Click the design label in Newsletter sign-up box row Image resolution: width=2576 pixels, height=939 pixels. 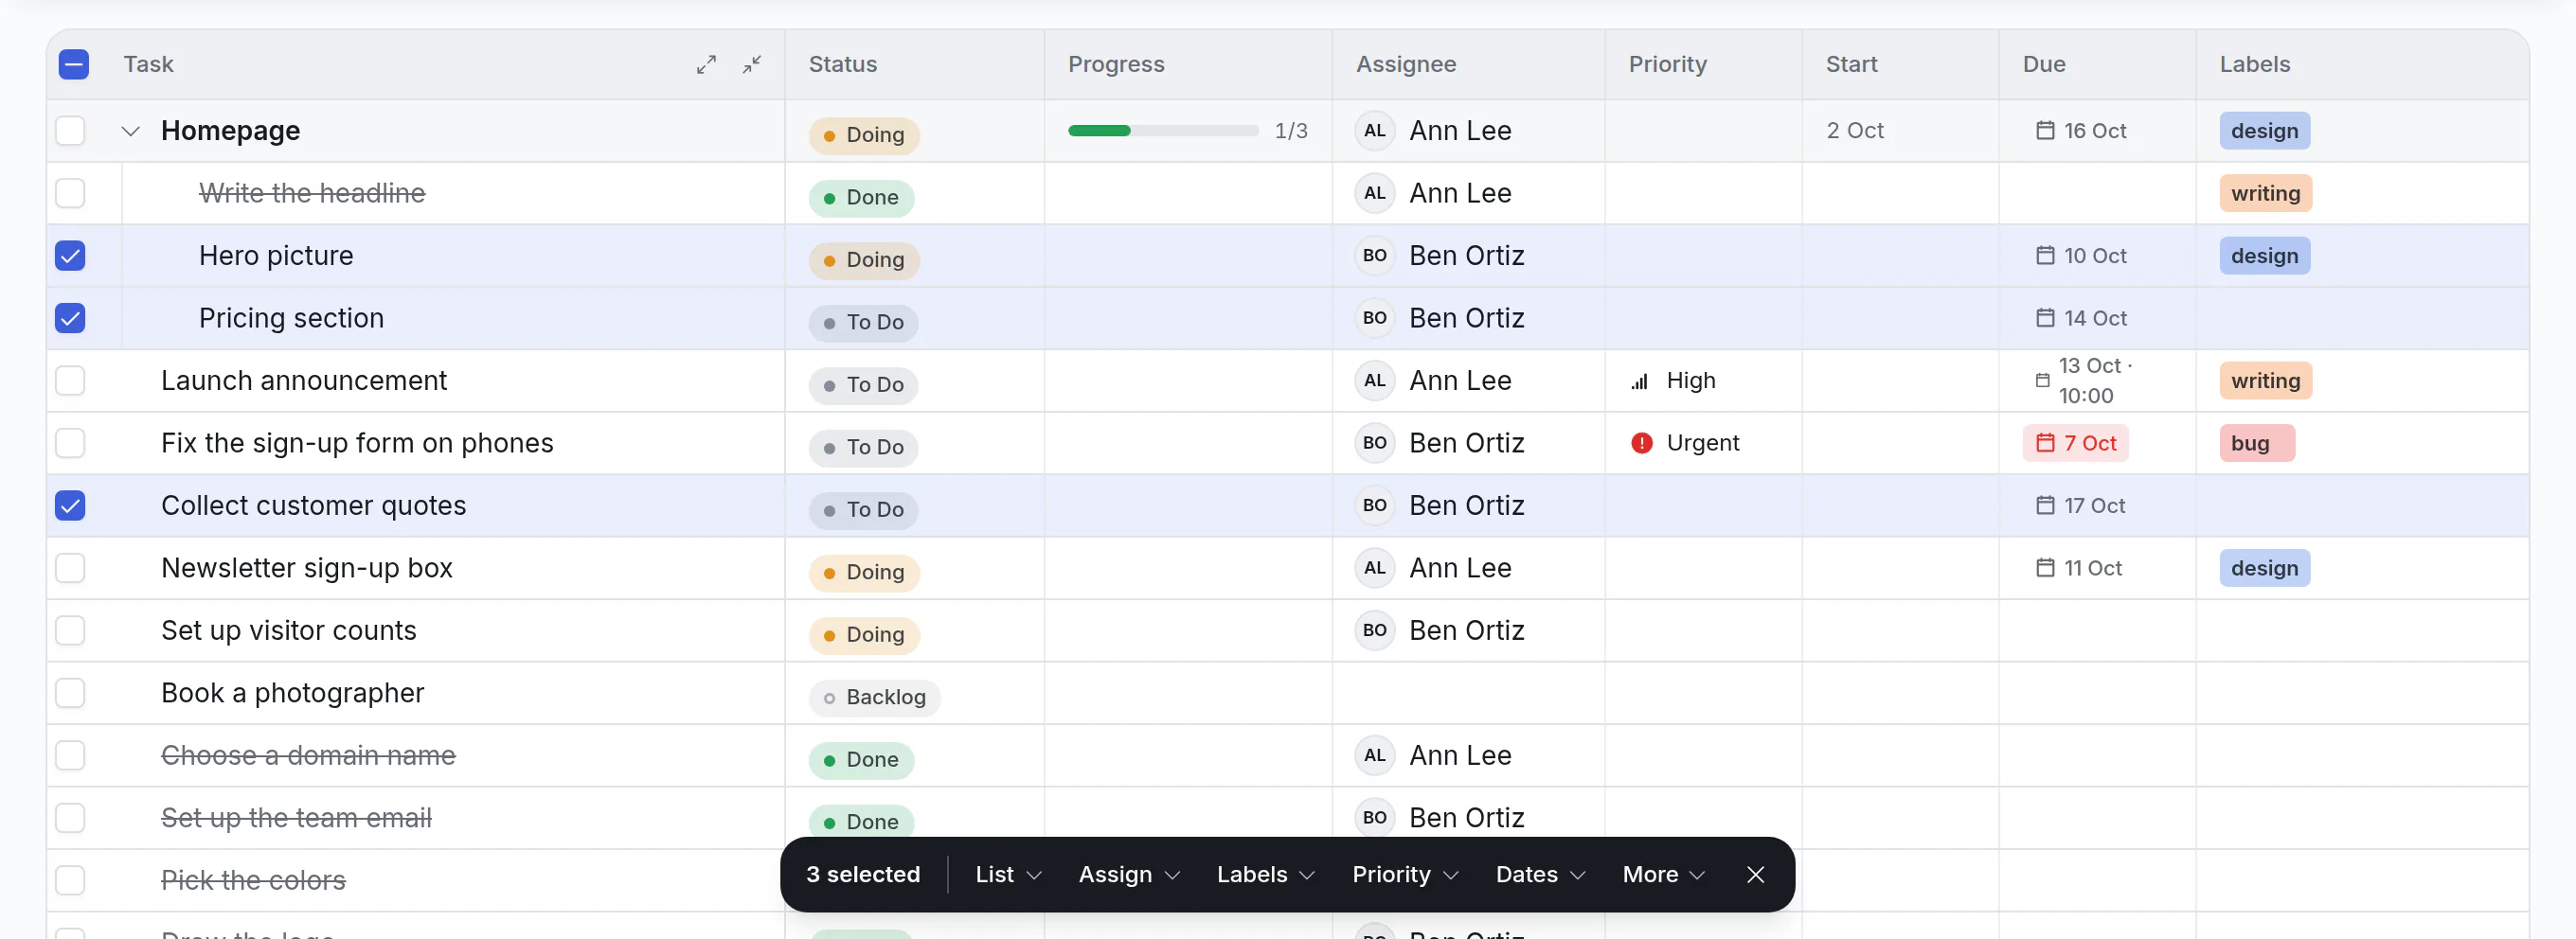(2264, 568)
